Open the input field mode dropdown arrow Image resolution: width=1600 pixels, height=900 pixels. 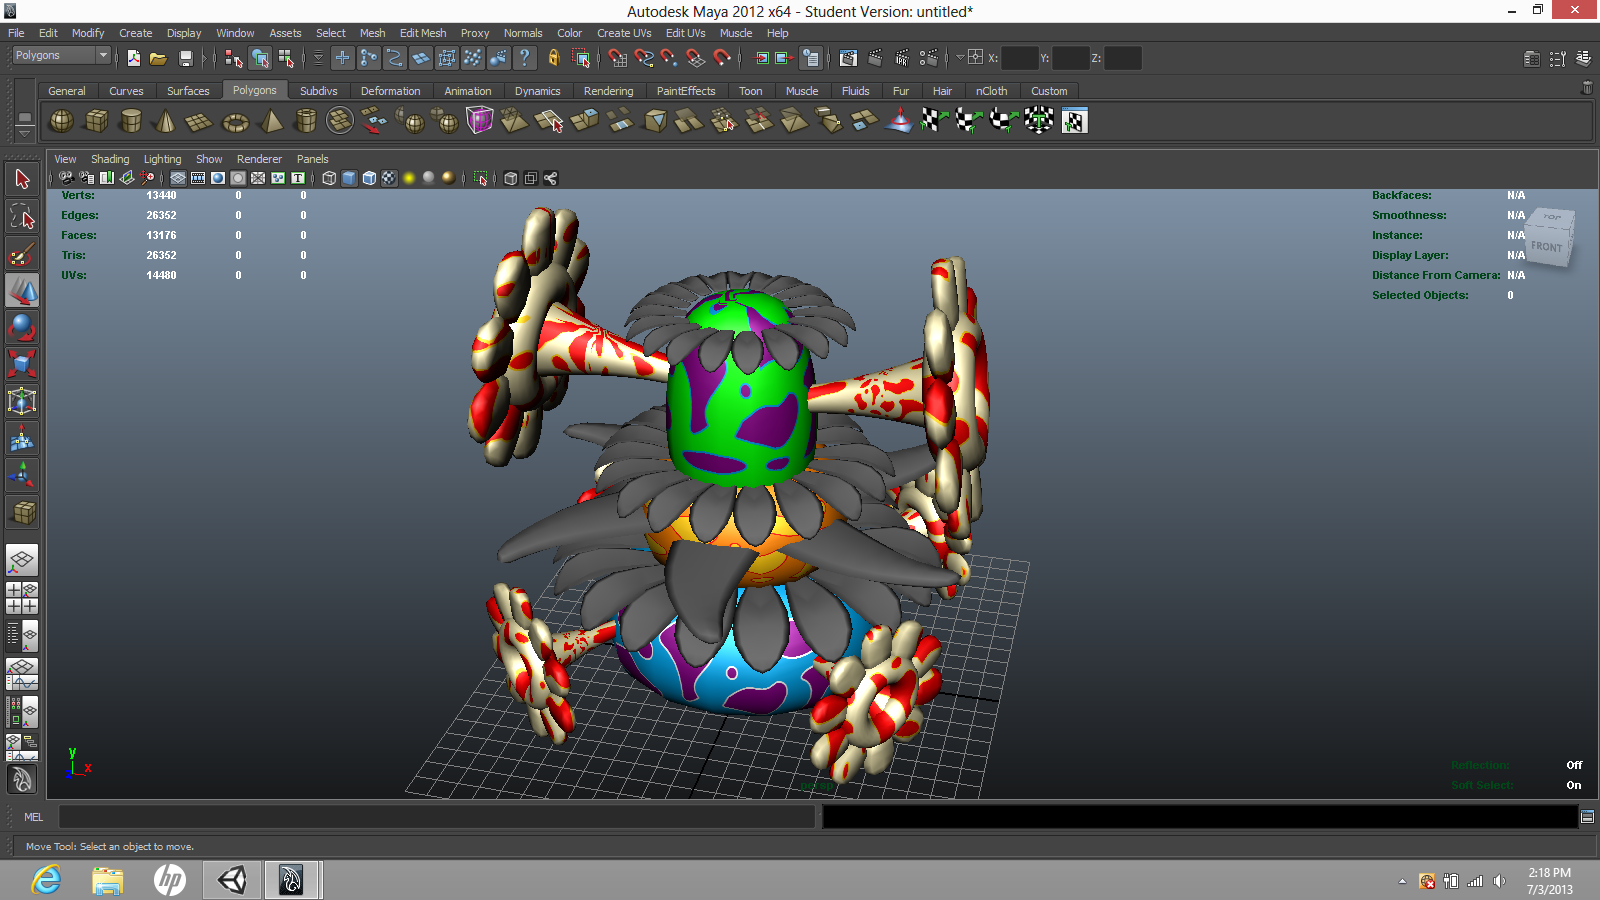point(960,58)
